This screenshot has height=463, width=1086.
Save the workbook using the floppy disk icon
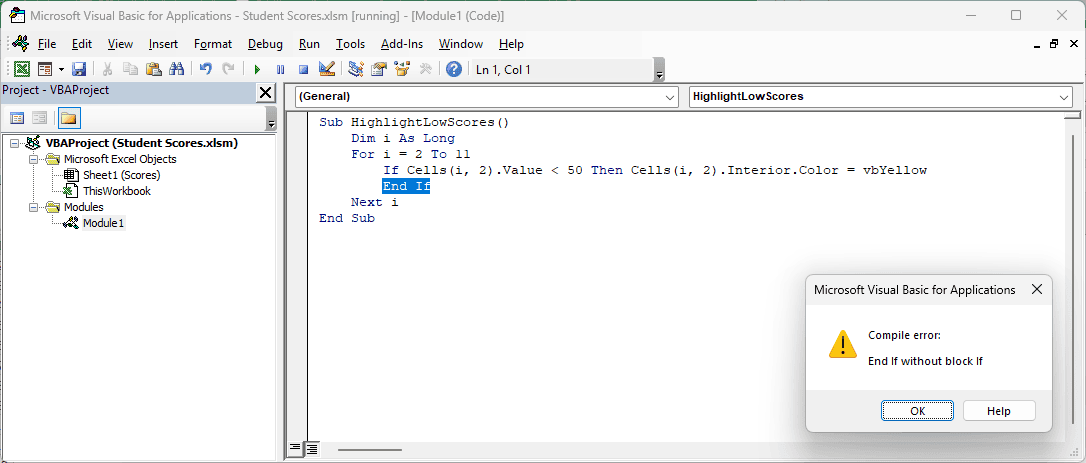click(78, 69)
